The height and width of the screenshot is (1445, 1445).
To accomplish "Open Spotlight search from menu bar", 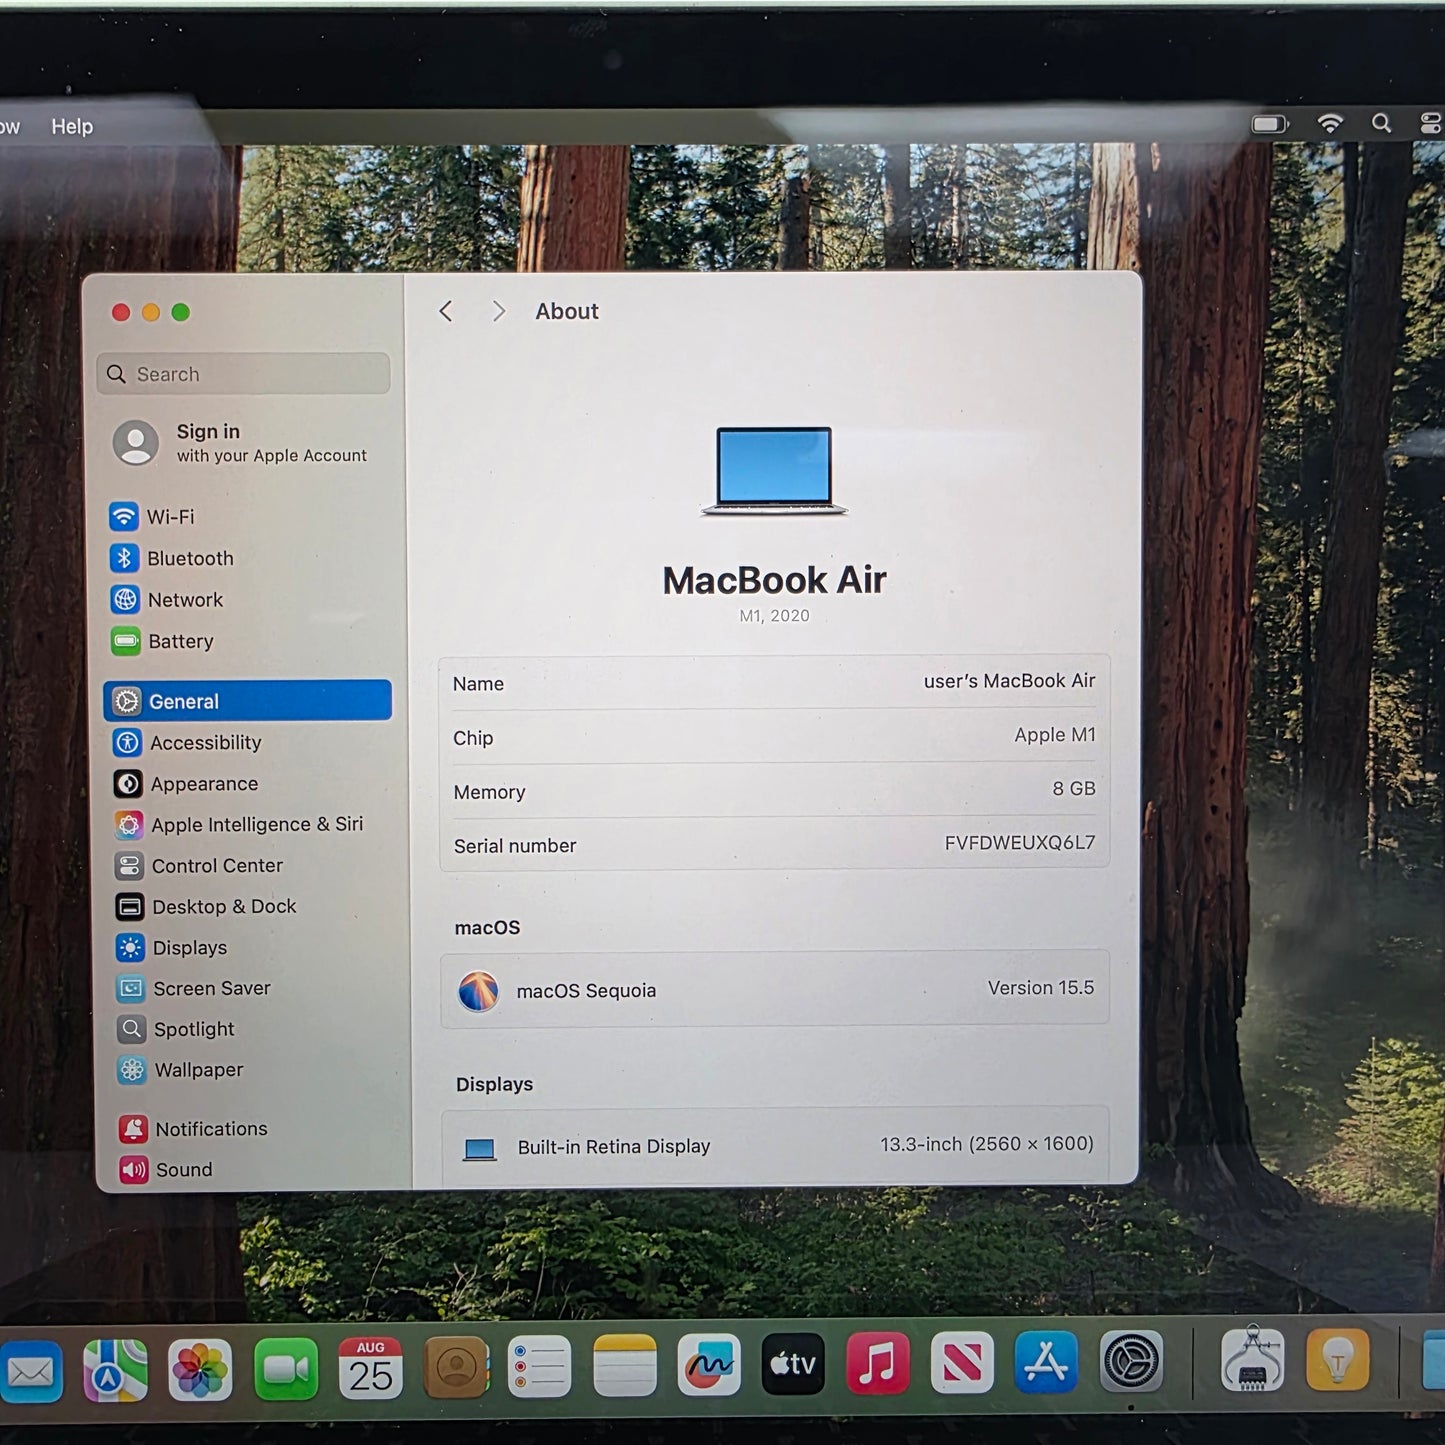I will [x=1381, y=123].
